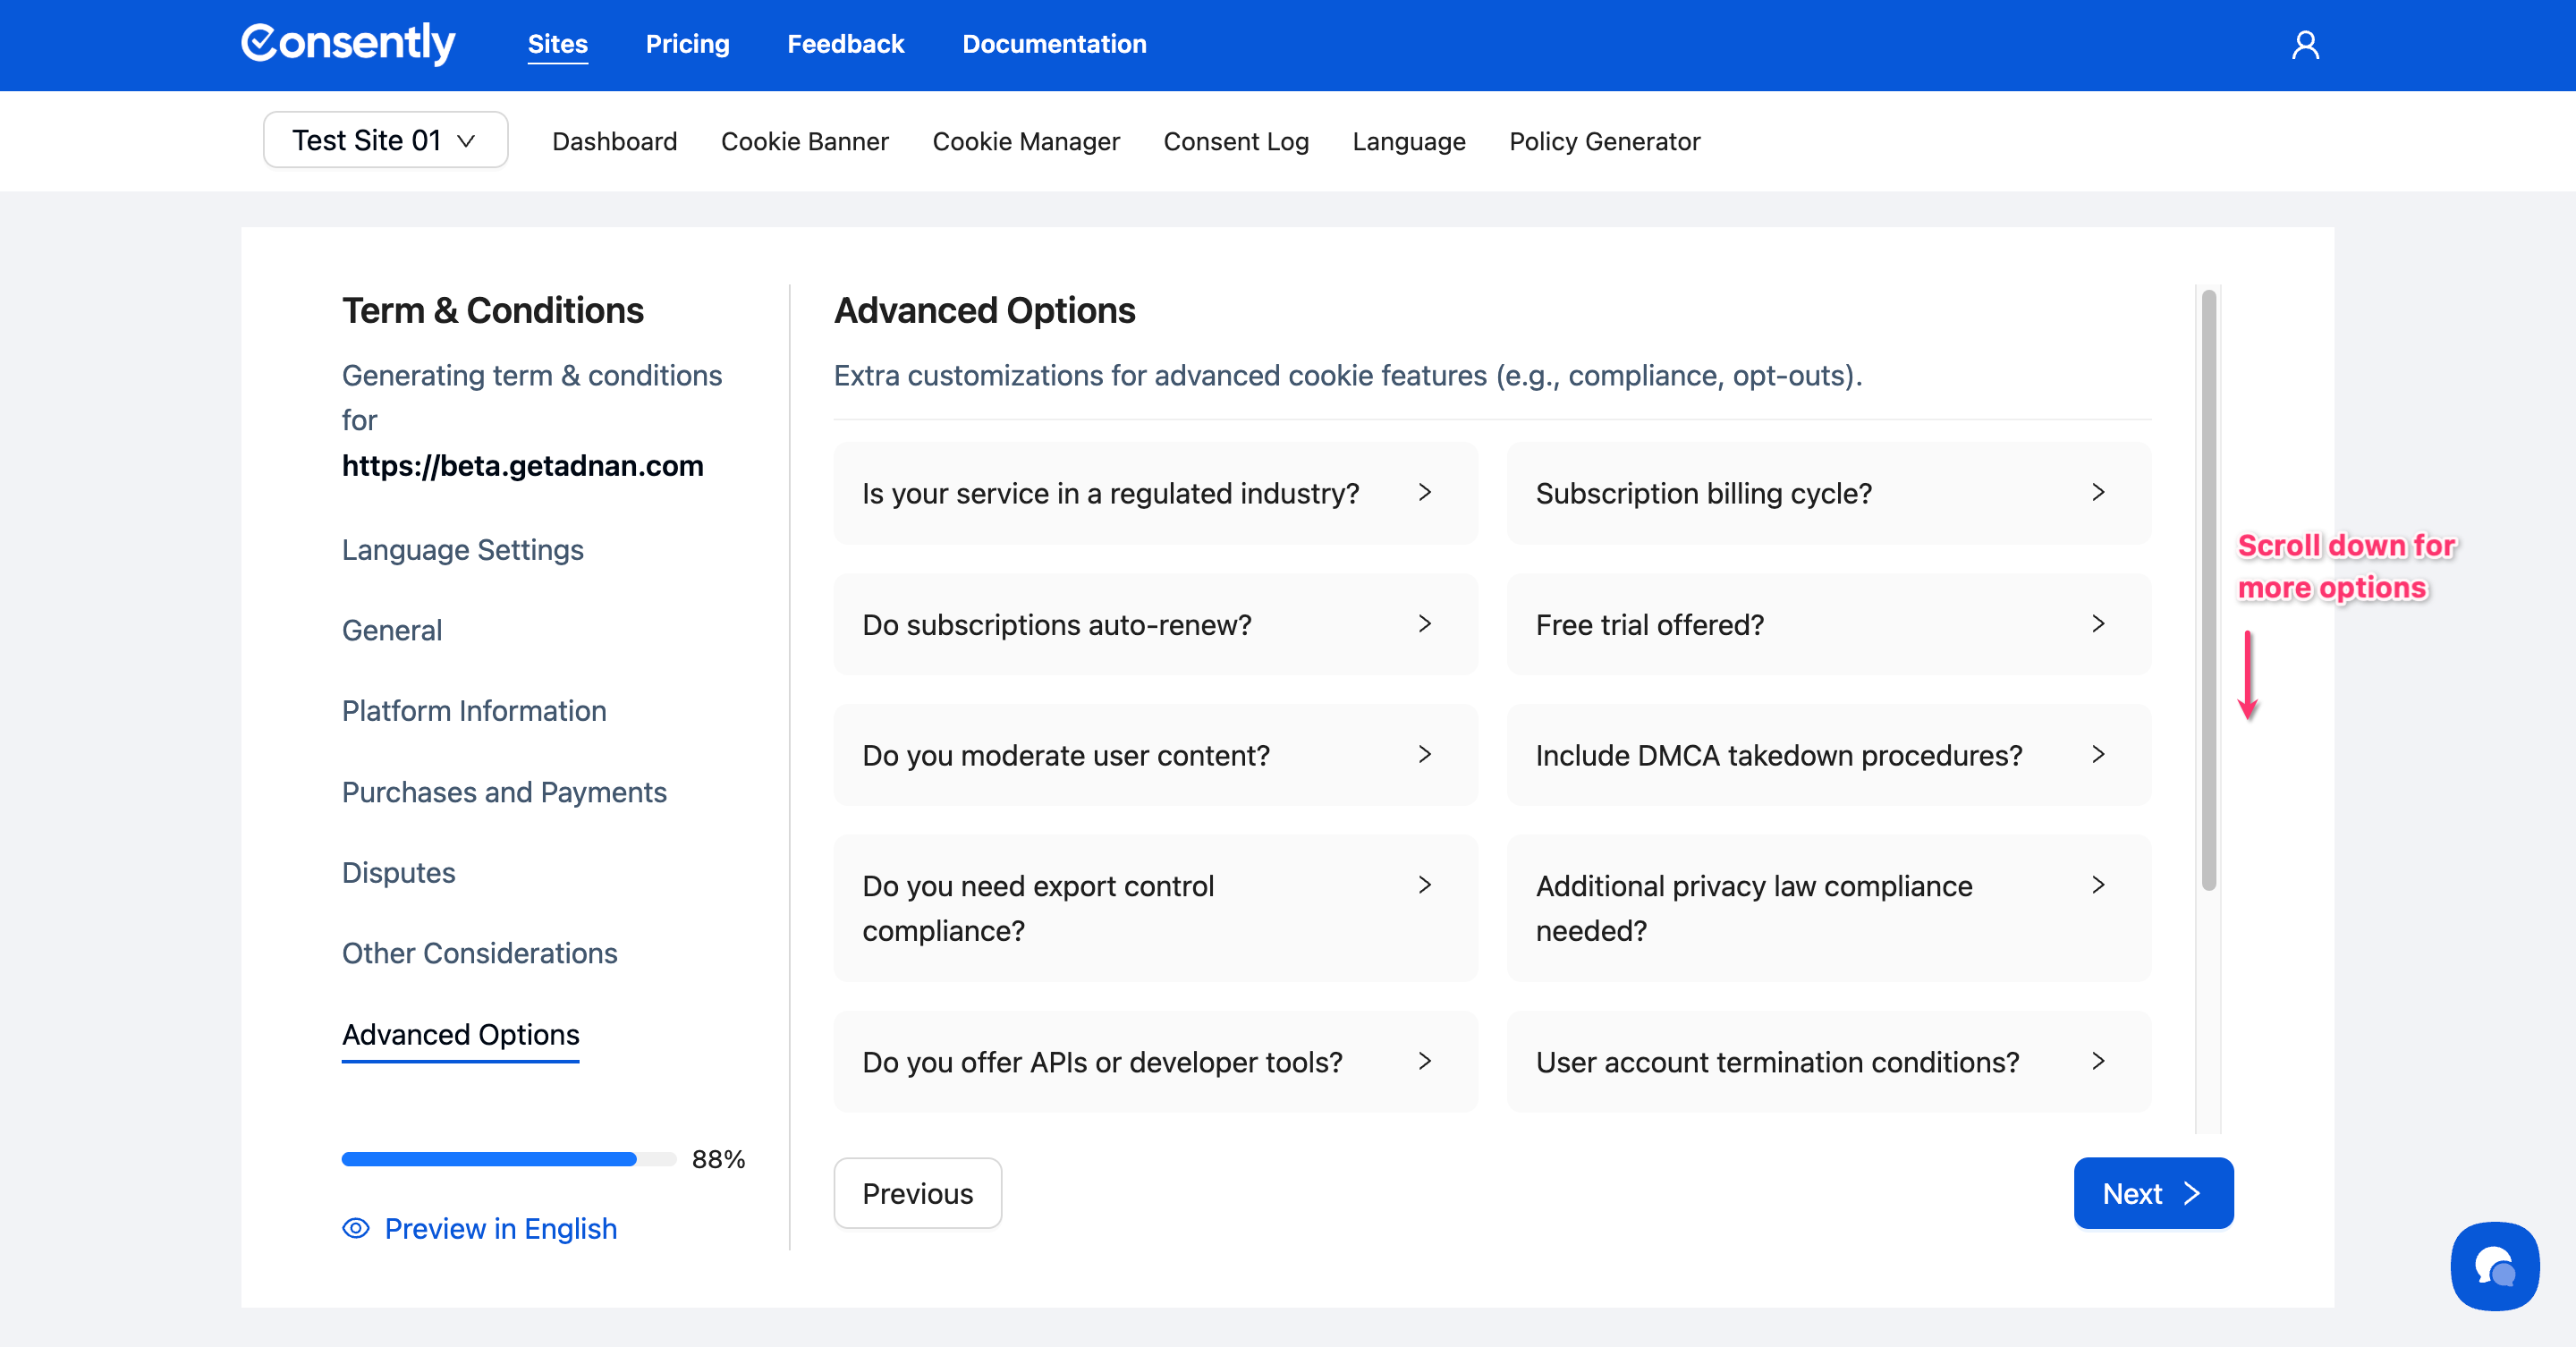
Task: Click chevron icon on Free trial offered card
Action: tap(2098, 624)
